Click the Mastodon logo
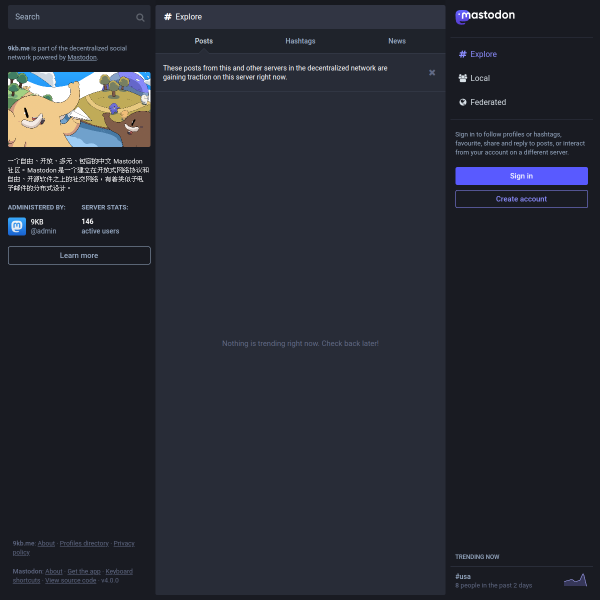The height and width of the screenshot is (600, 600). [485, 16]
